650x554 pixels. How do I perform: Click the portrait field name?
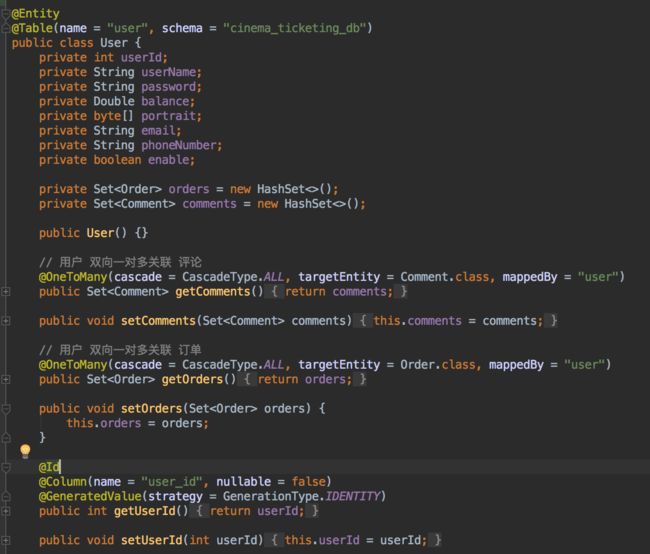168,116
